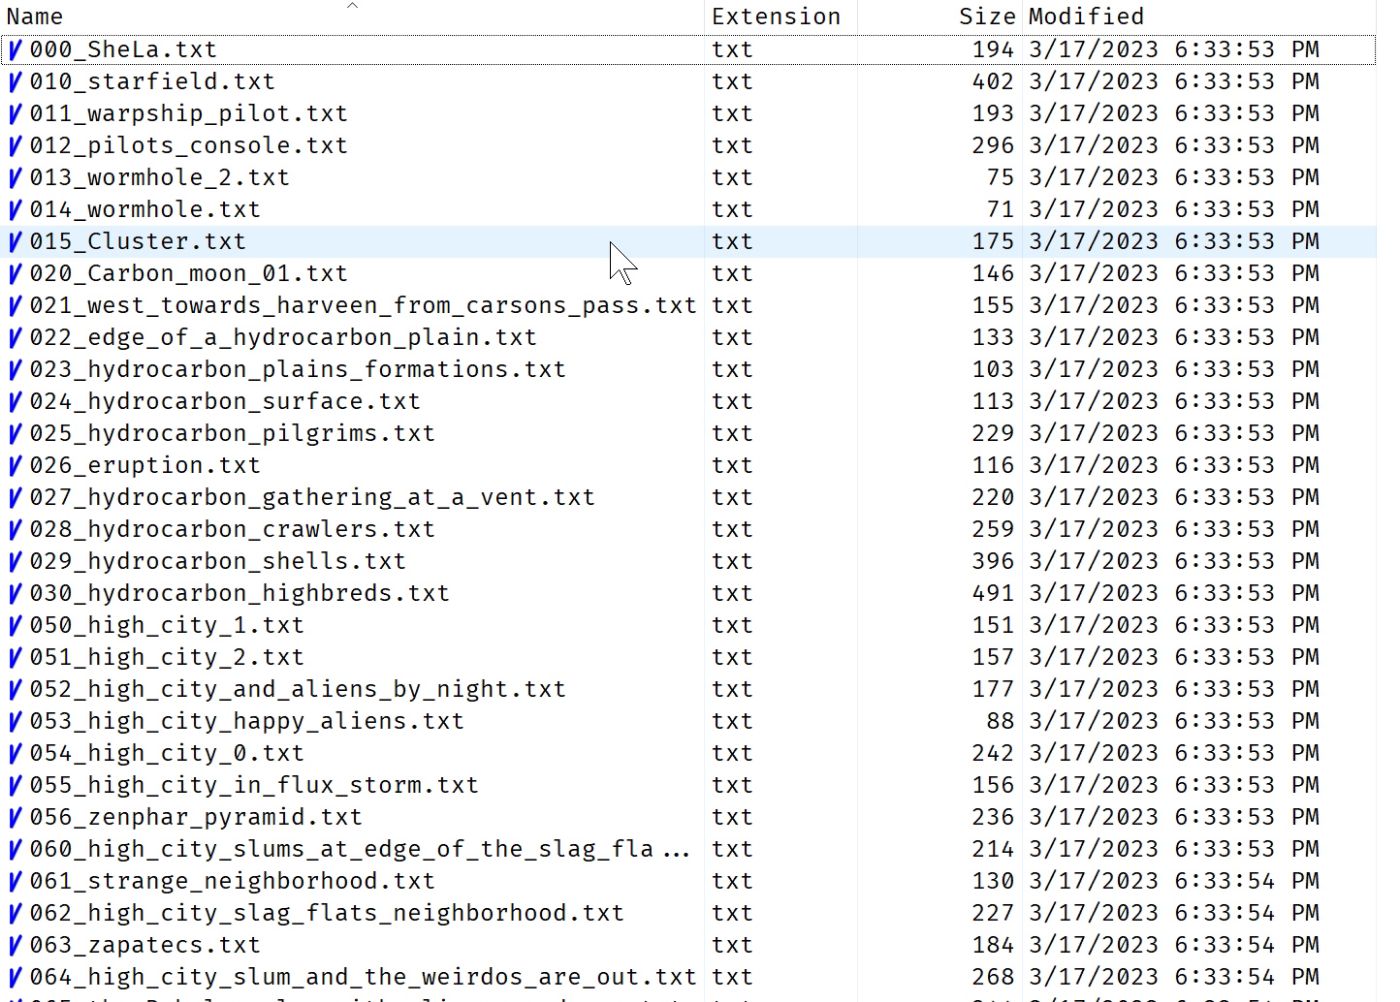1400x1002 pixels.
Task: Click size value 491 in the list
Action: click(x=992, y=594)
